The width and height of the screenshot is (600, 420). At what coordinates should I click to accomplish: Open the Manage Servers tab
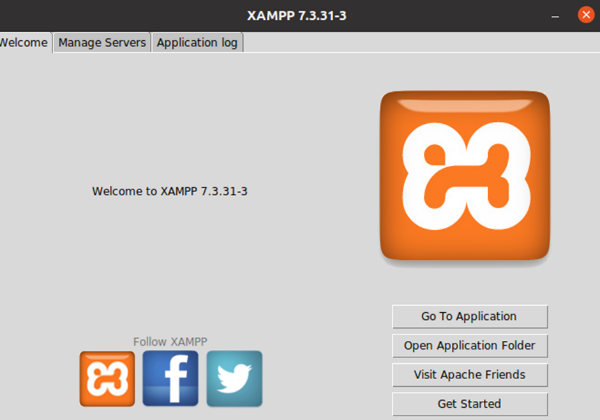click(x=102, y=42)
